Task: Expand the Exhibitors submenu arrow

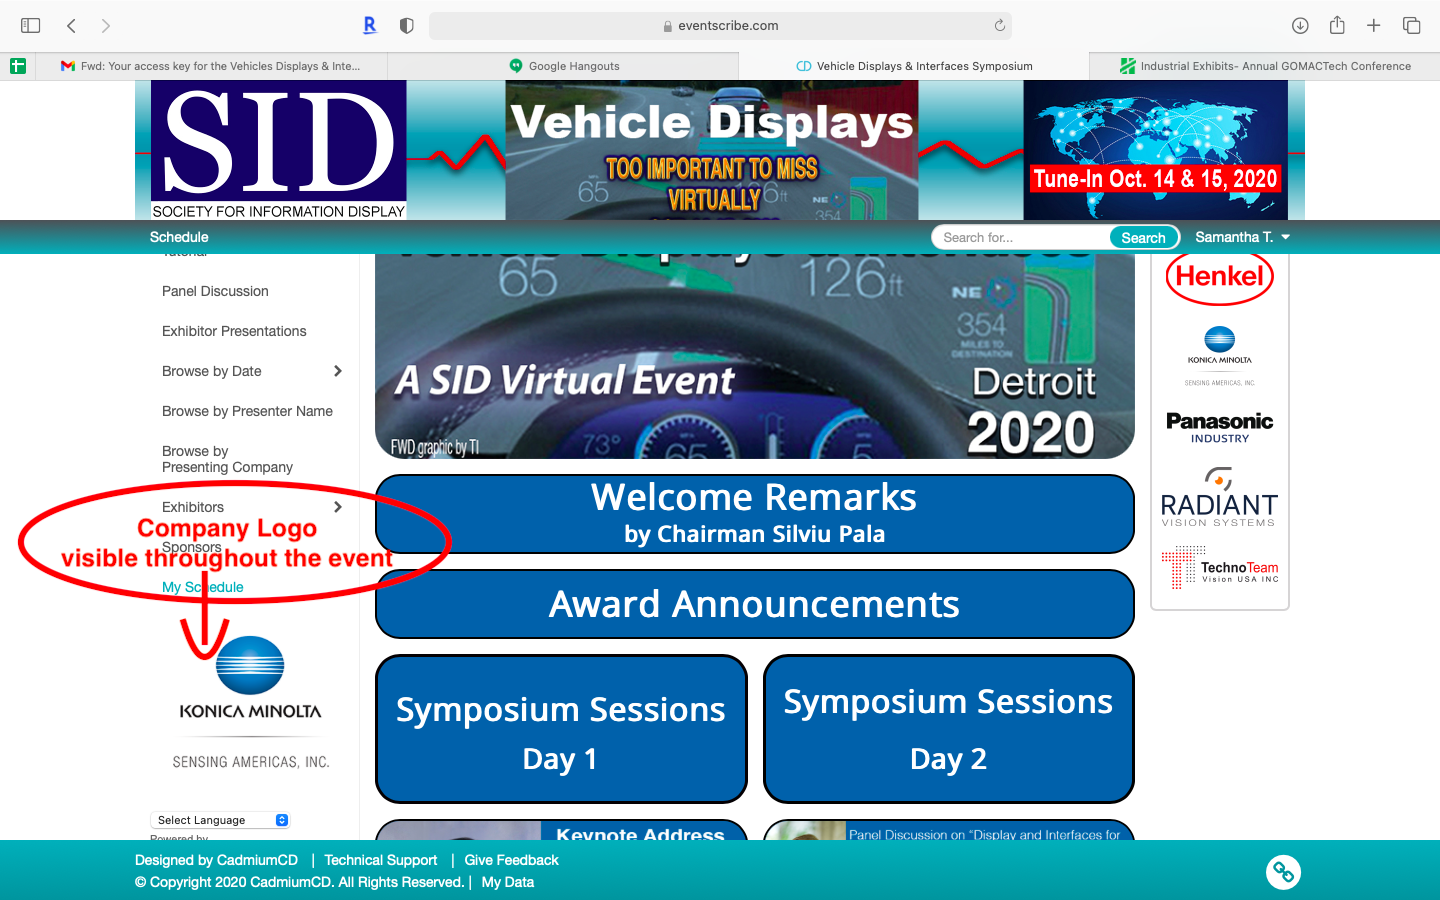Action: click(337, 507)
